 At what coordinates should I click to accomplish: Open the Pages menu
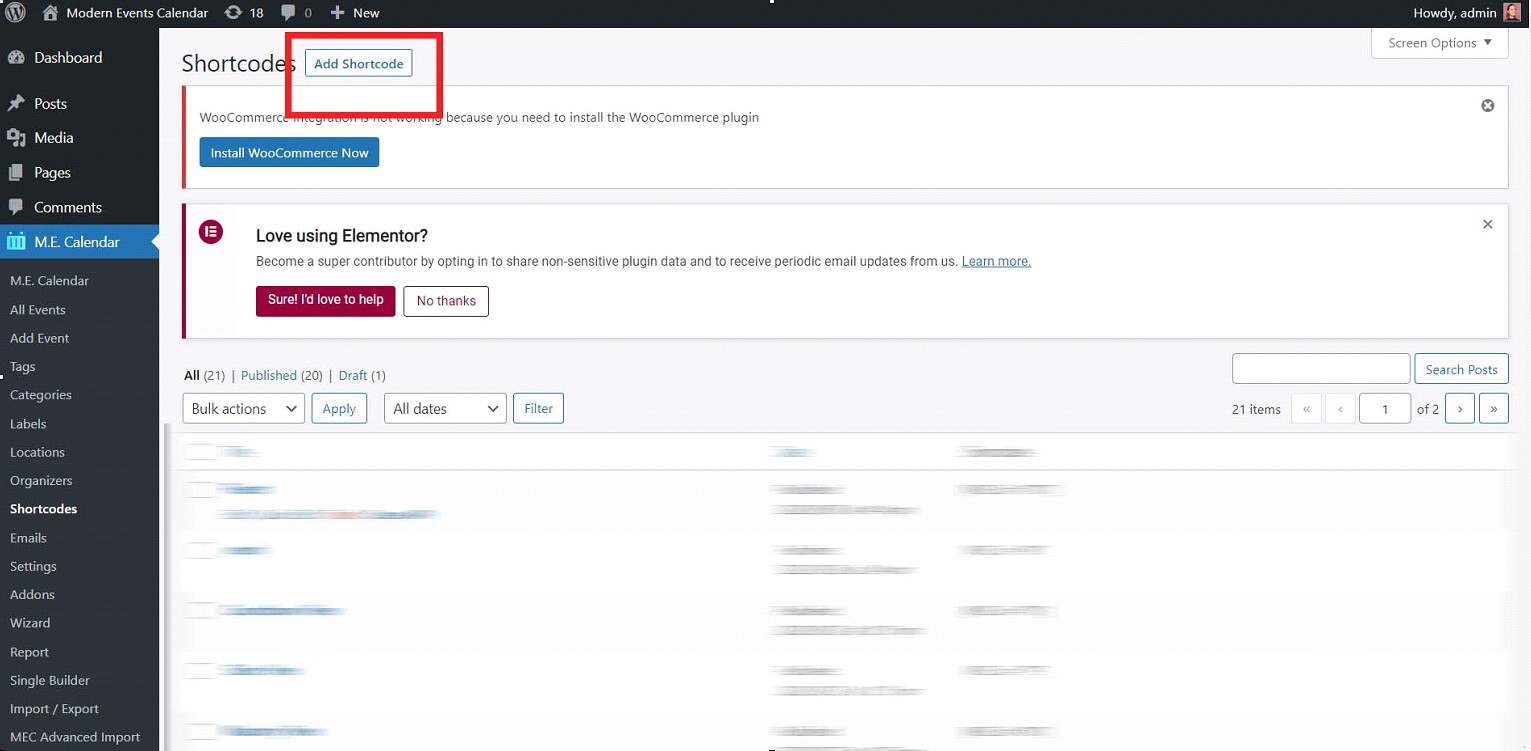pyautogui.click(x=52, y=173)
